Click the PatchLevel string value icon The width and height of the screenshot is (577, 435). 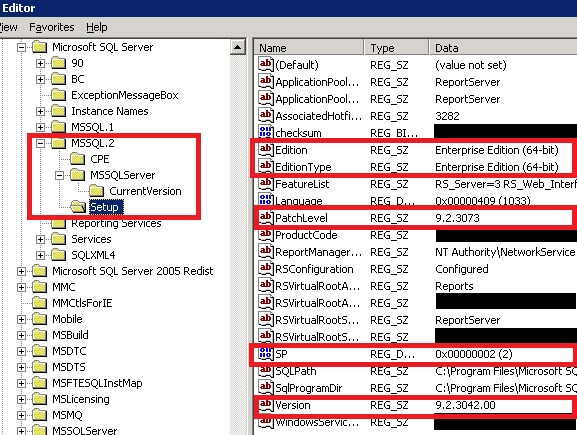tap(266, 217)
